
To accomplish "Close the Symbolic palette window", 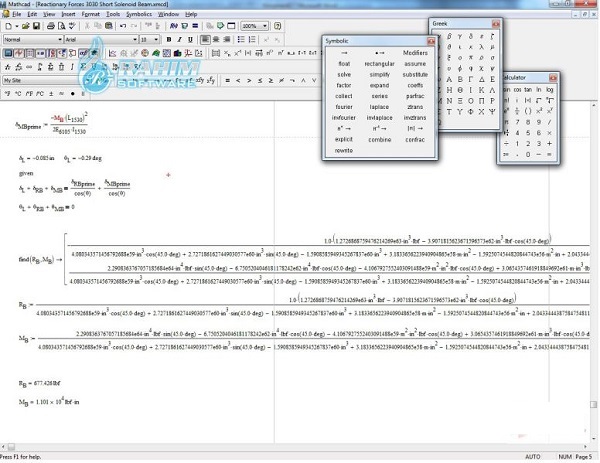I will pyautogui.click(x=431, y=41).
